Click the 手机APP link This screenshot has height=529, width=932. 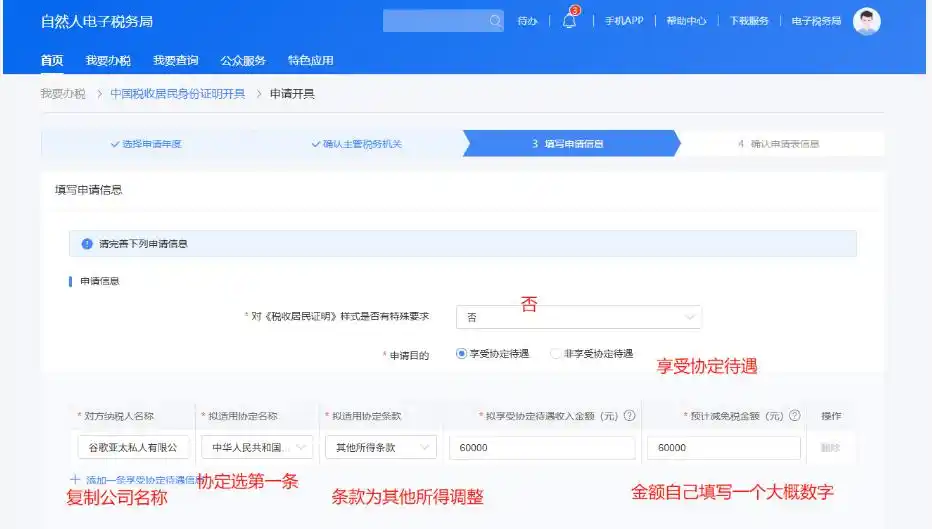(623, 21)
